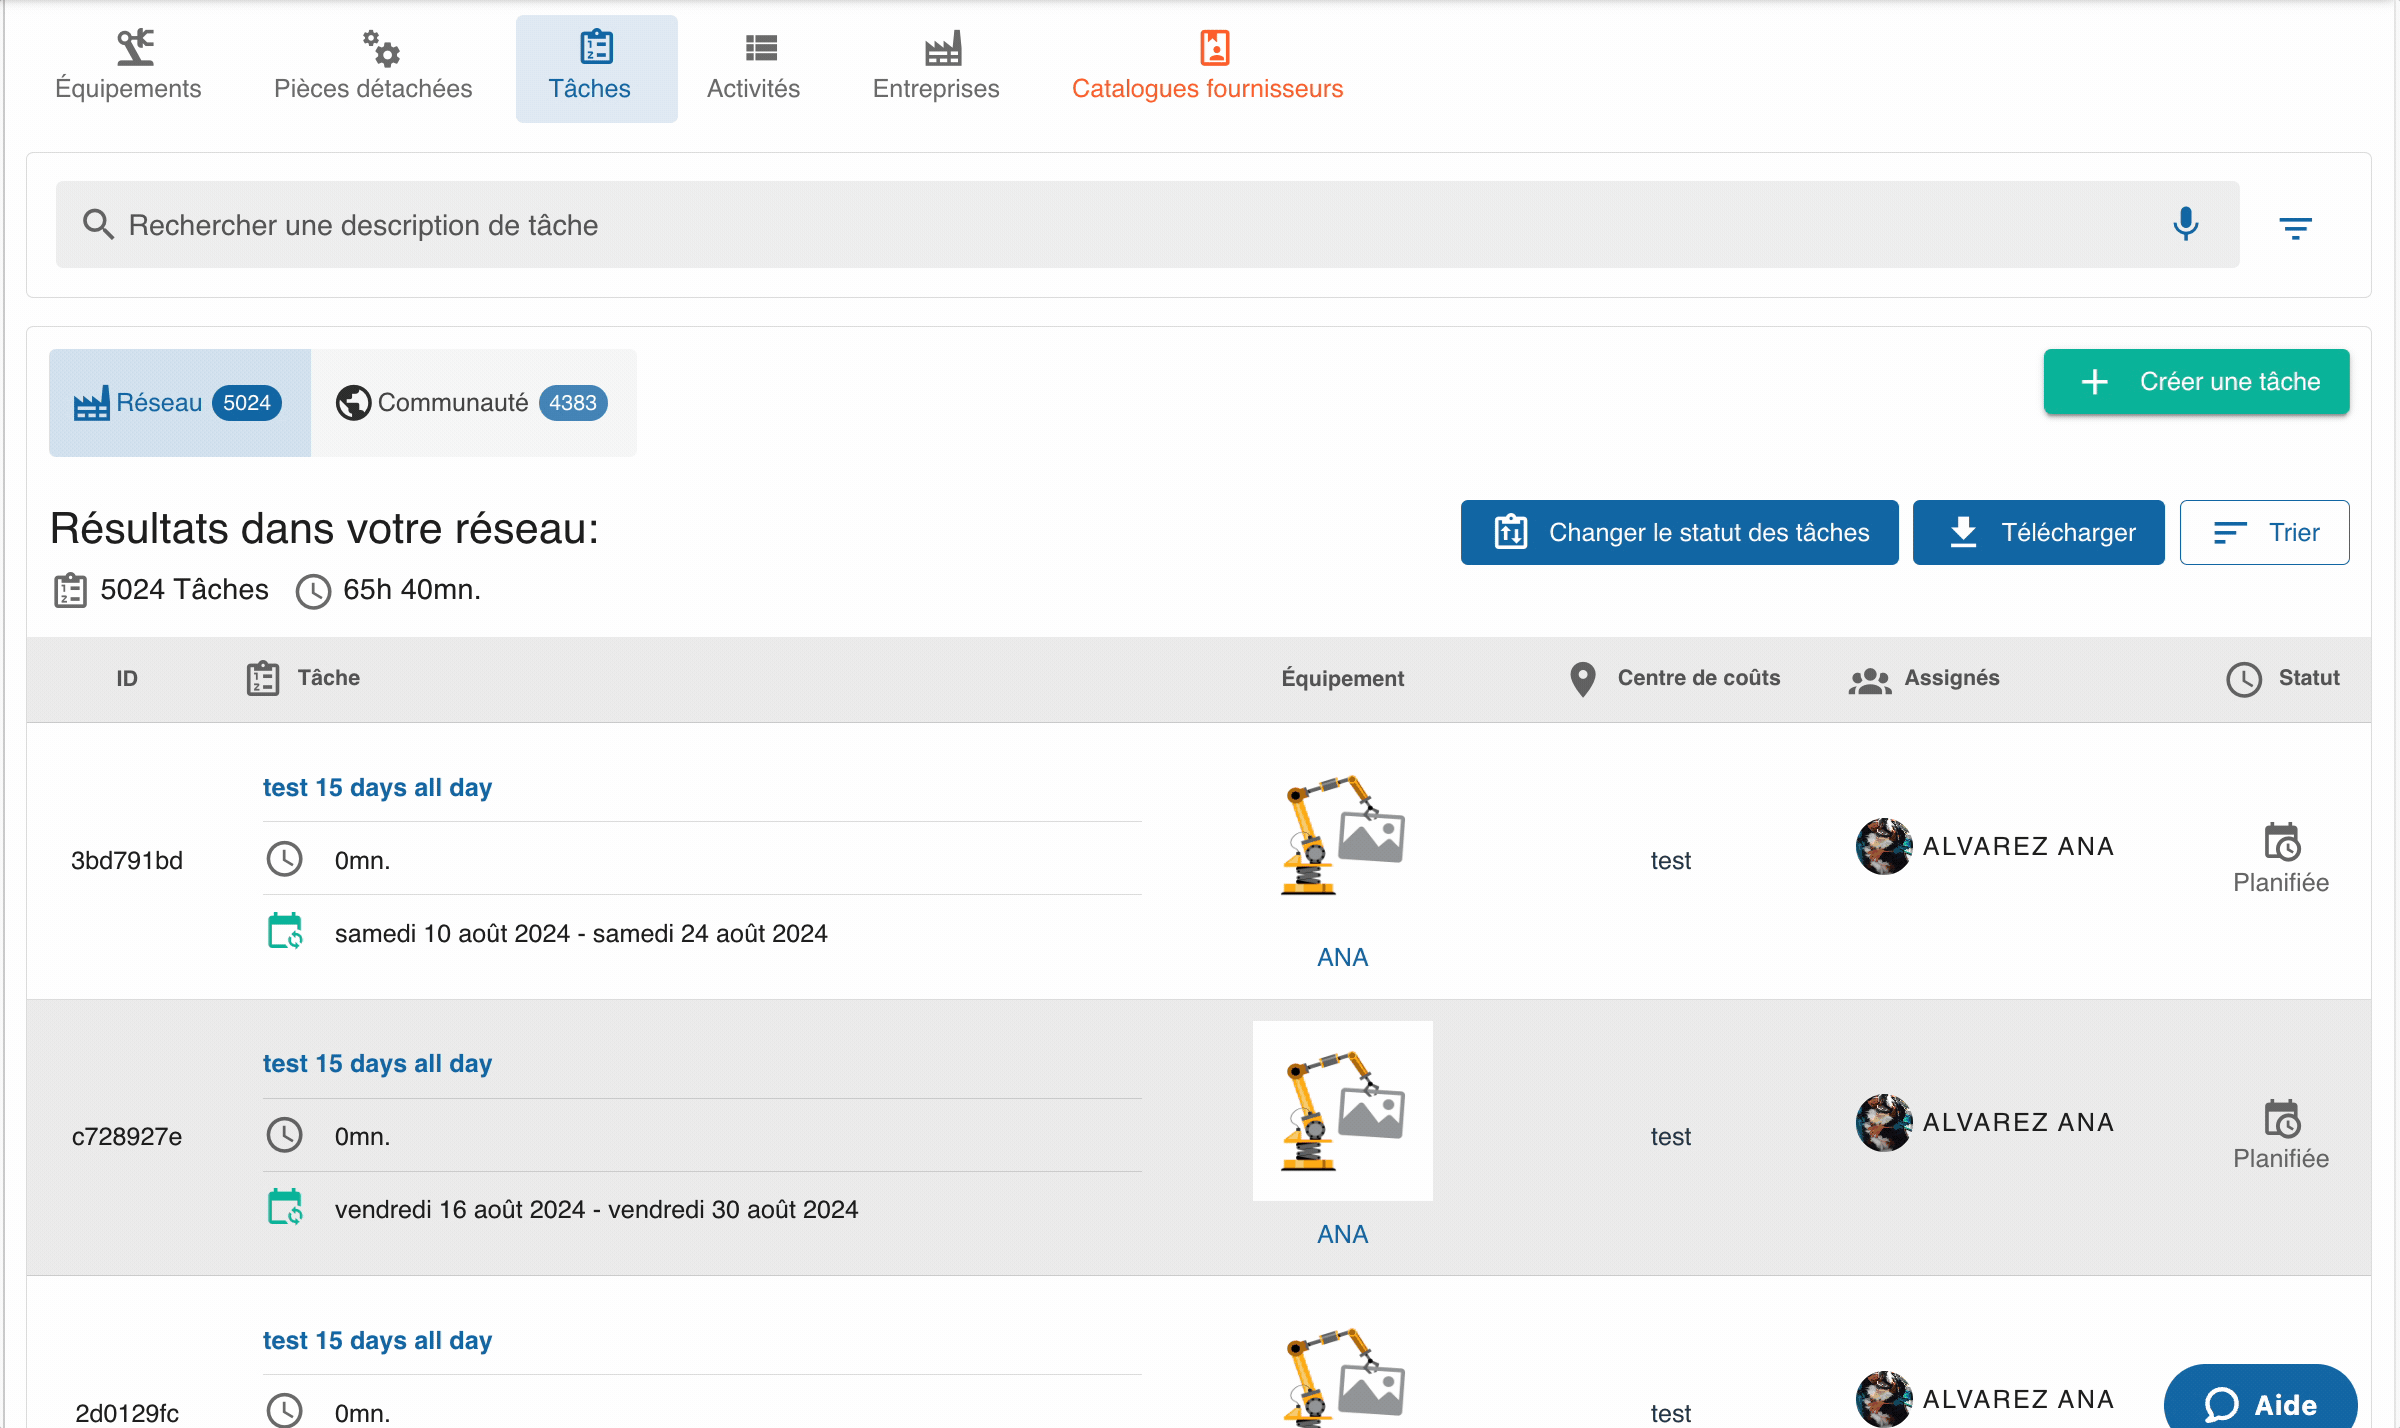Image resolution: width=2400 pixels, height=1428 pixels.
Task: Click Changer le statut des tâches button
Action: tap(1679, 532)
